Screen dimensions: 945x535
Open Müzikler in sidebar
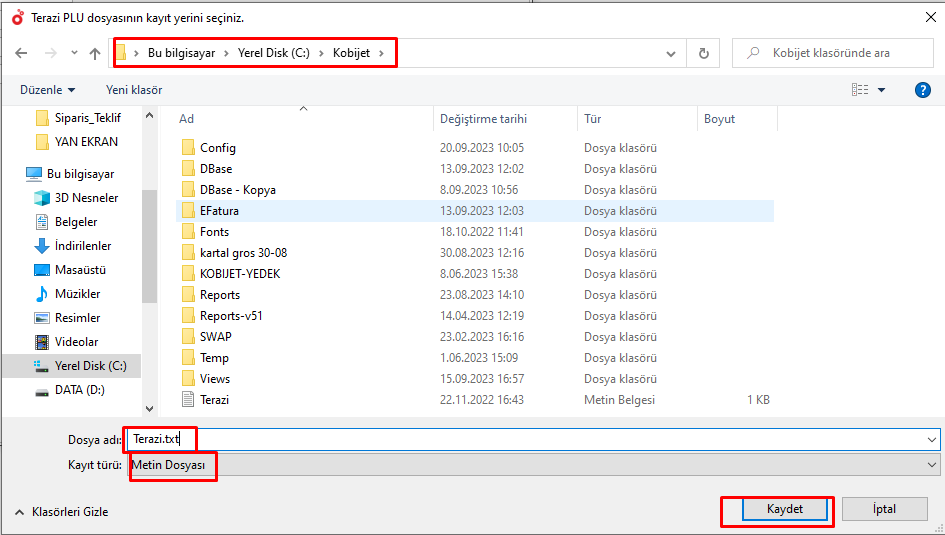68,294
